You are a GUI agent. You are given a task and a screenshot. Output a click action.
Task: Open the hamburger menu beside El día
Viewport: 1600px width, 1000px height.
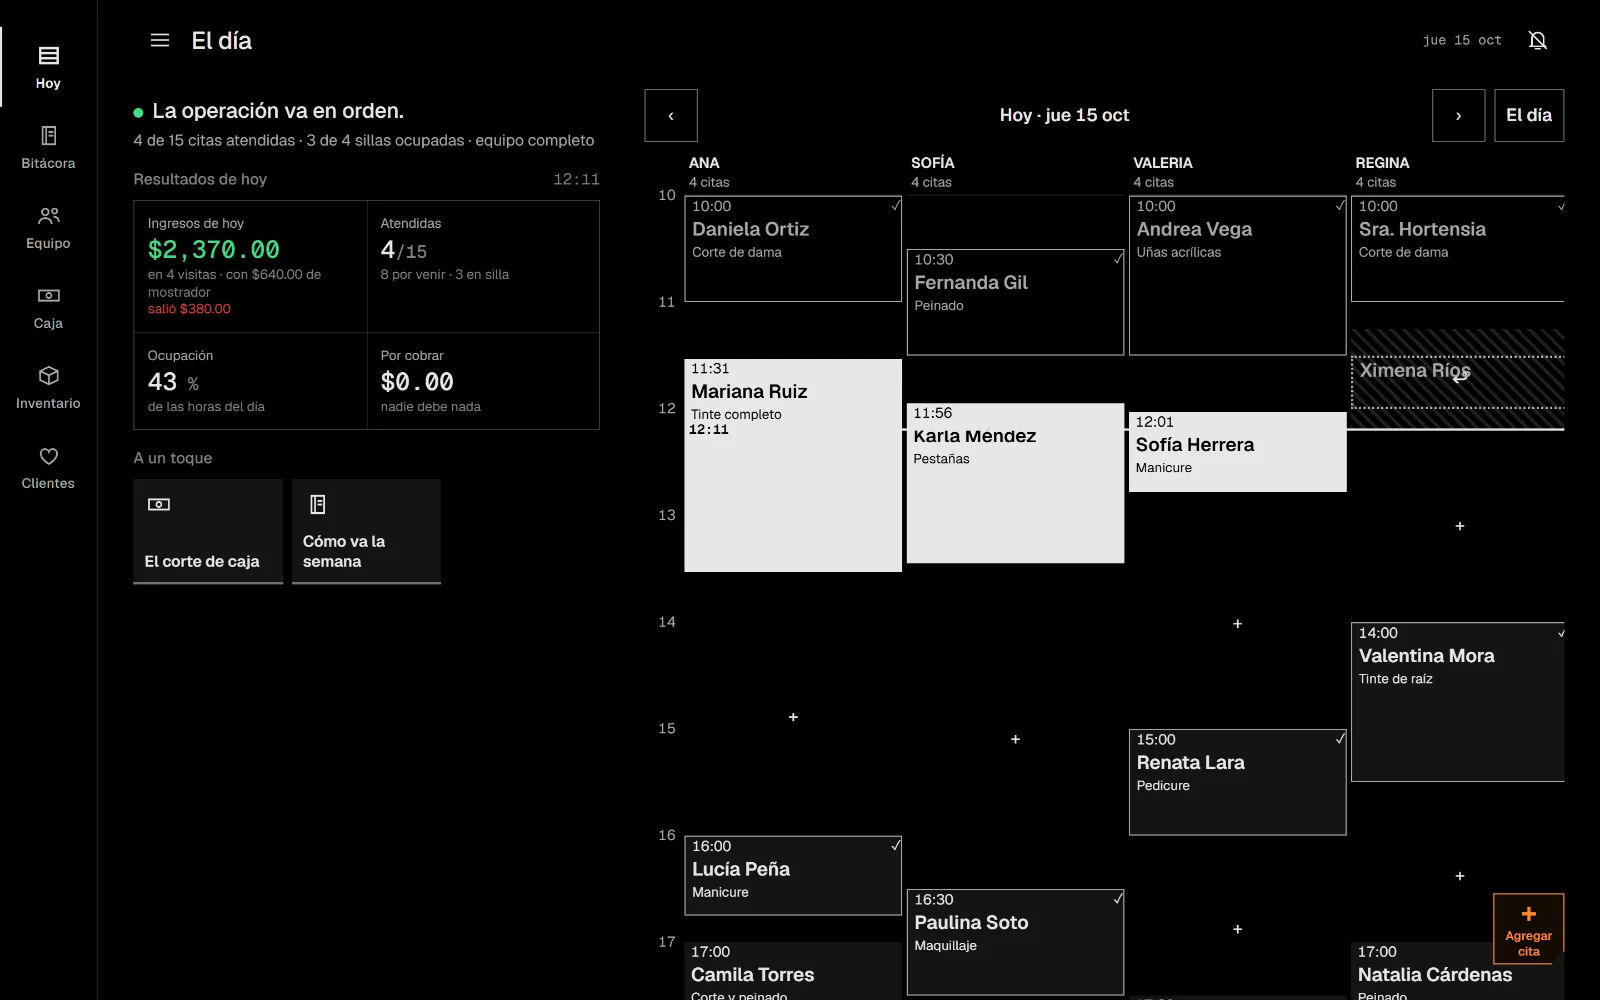[160, 40]
